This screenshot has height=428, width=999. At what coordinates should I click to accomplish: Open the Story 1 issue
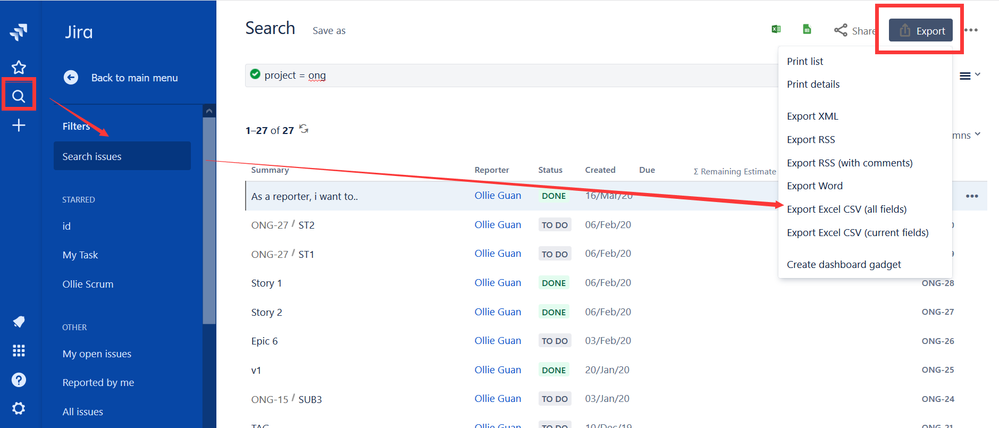pyautogui.click(x=267, y=283)
